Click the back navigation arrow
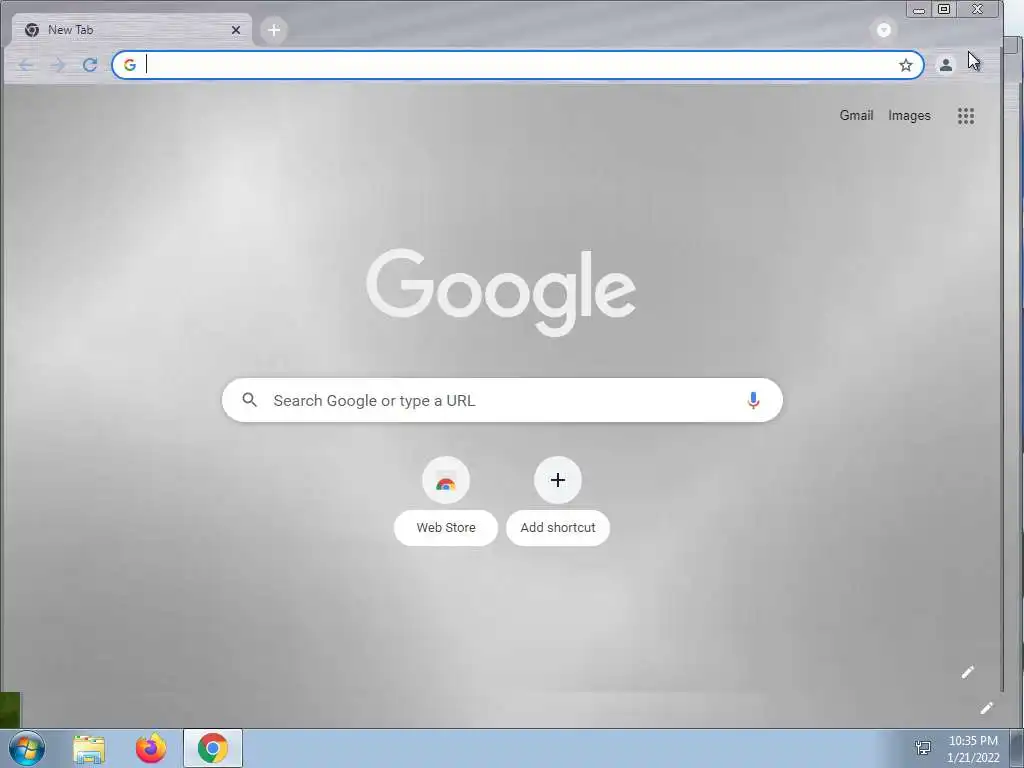Viewport: 1024px width, 768px height. (26, 65)
